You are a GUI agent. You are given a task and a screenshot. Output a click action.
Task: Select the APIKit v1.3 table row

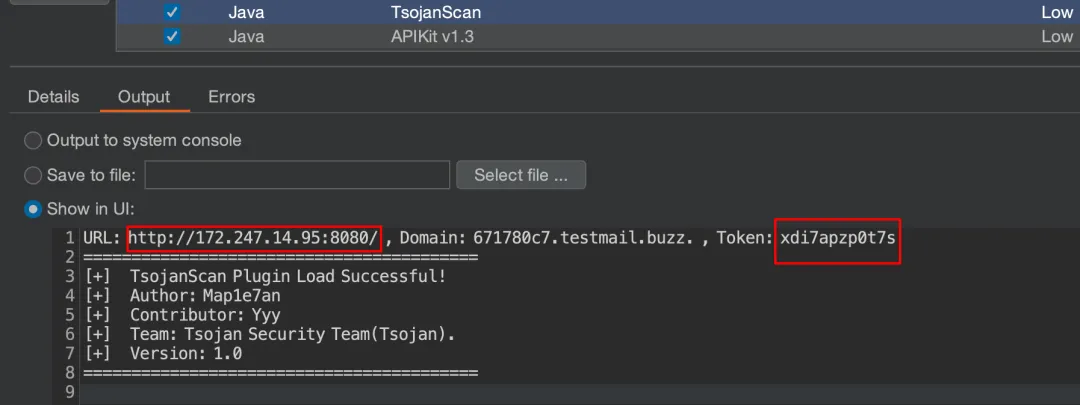600,37
